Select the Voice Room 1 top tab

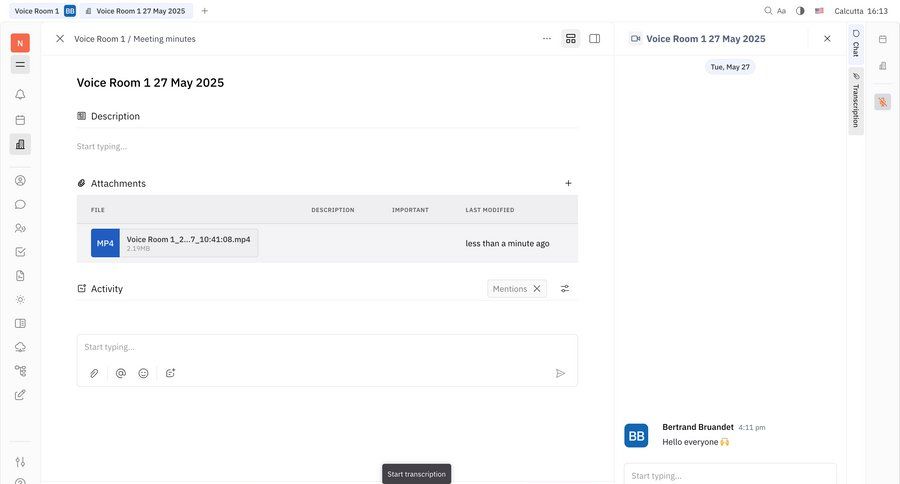coord(44,11)
